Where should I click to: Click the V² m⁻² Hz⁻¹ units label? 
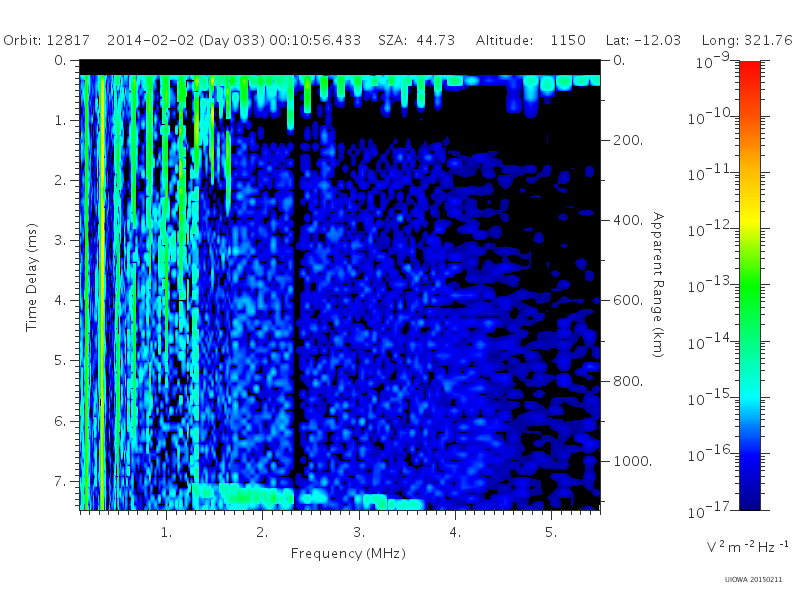tap(747, 546)
